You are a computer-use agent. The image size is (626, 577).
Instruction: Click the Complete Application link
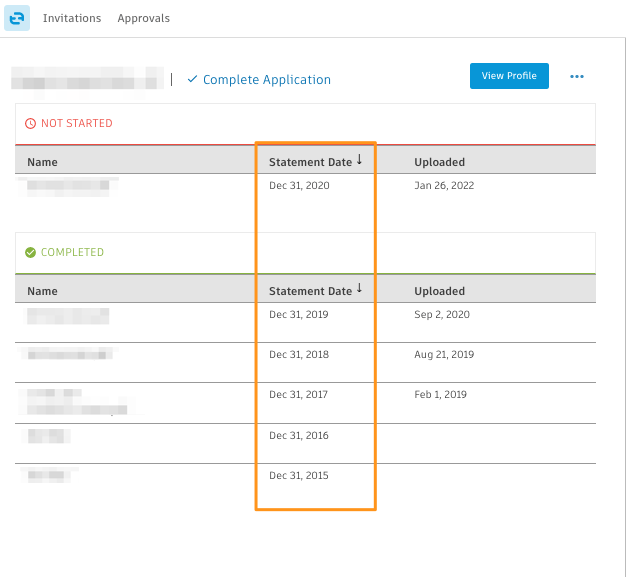(267, 79)
